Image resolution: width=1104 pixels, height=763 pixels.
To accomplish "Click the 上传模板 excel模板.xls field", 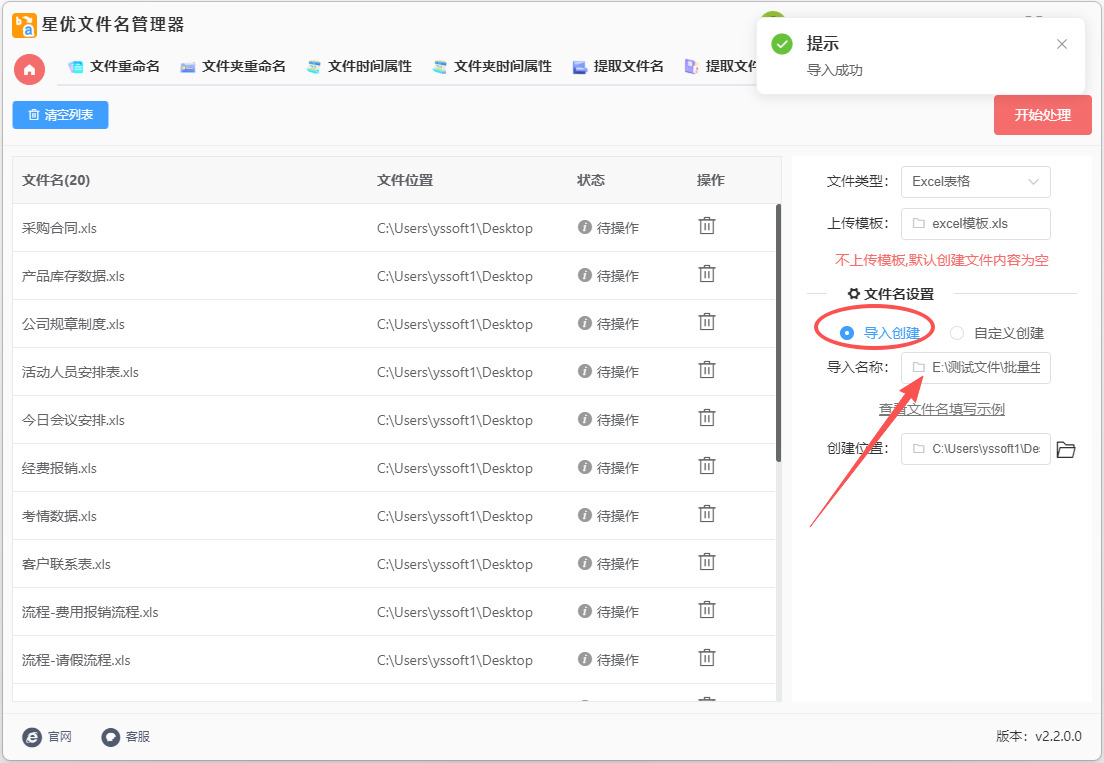I will pyautogui.click(x=976, y=224).
